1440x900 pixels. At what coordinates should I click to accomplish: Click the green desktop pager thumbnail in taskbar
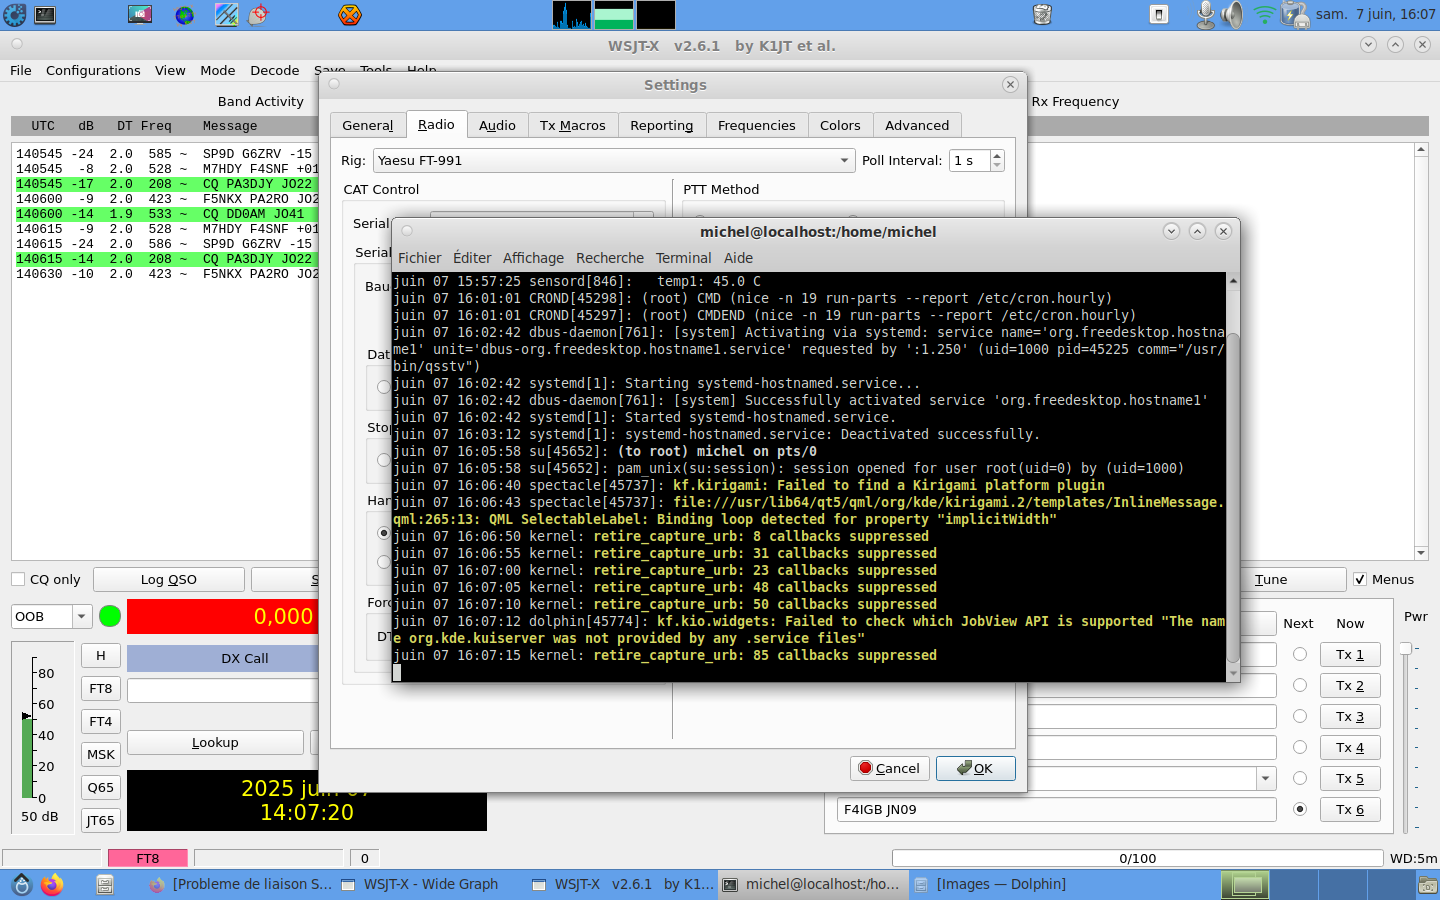point(1246,884)
